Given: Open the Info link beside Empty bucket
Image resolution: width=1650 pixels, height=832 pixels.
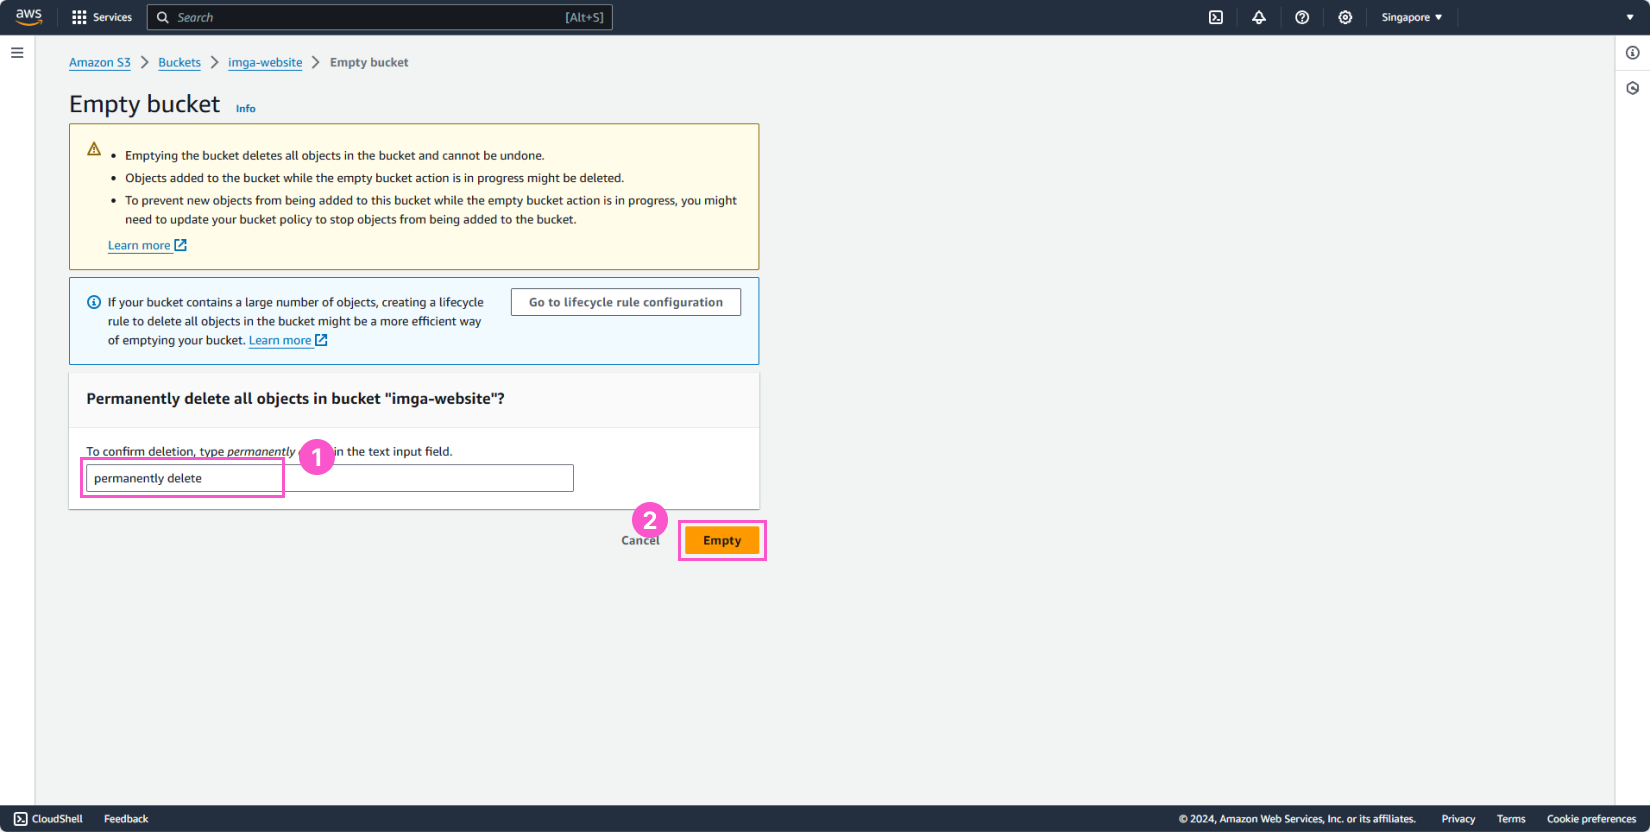Looking at the screenshot, I should click(x=246, y=108).
